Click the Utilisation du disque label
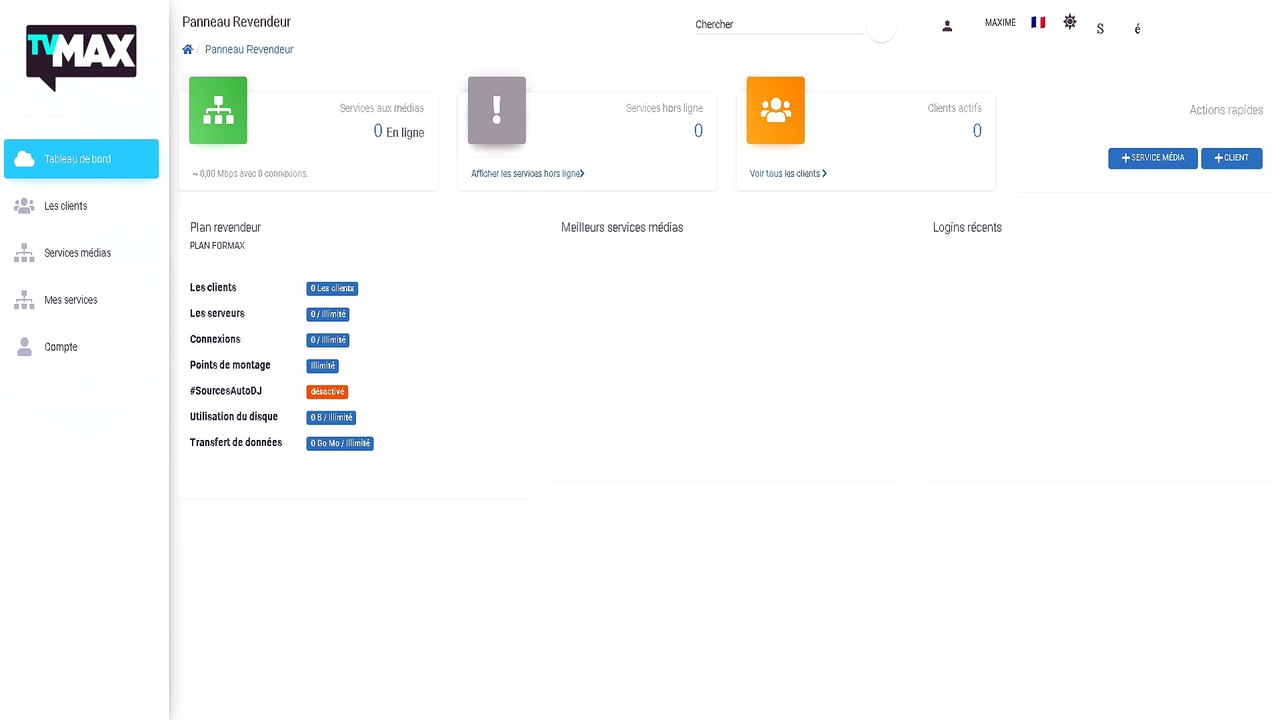 tap(234, 416)
